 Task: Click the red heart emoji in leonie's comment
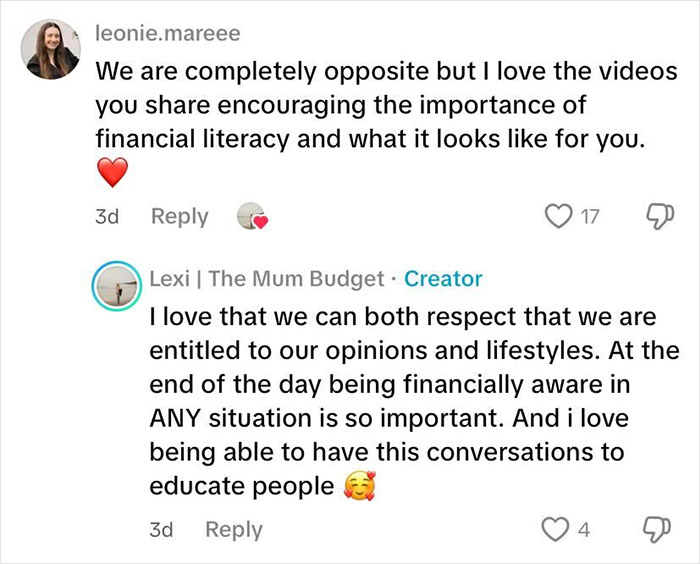click(x=113, y=175)
